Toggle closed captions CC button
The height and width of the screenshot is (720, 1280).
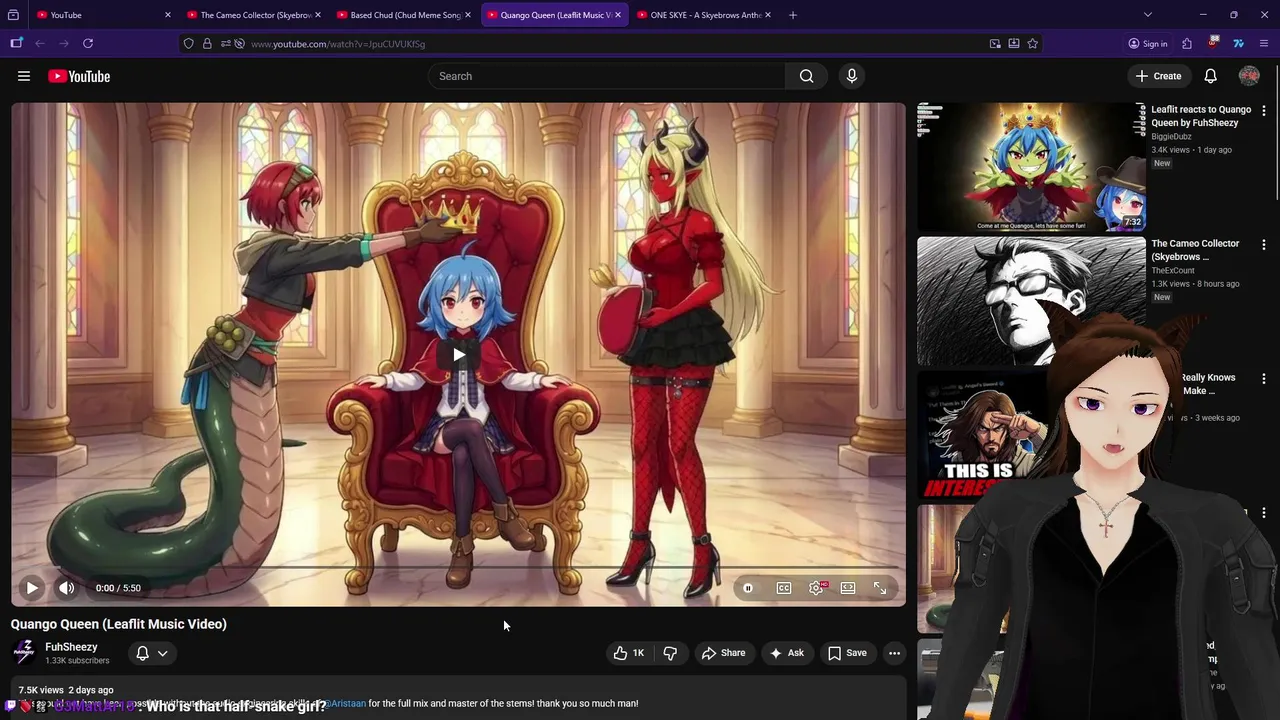coord(784,588)
